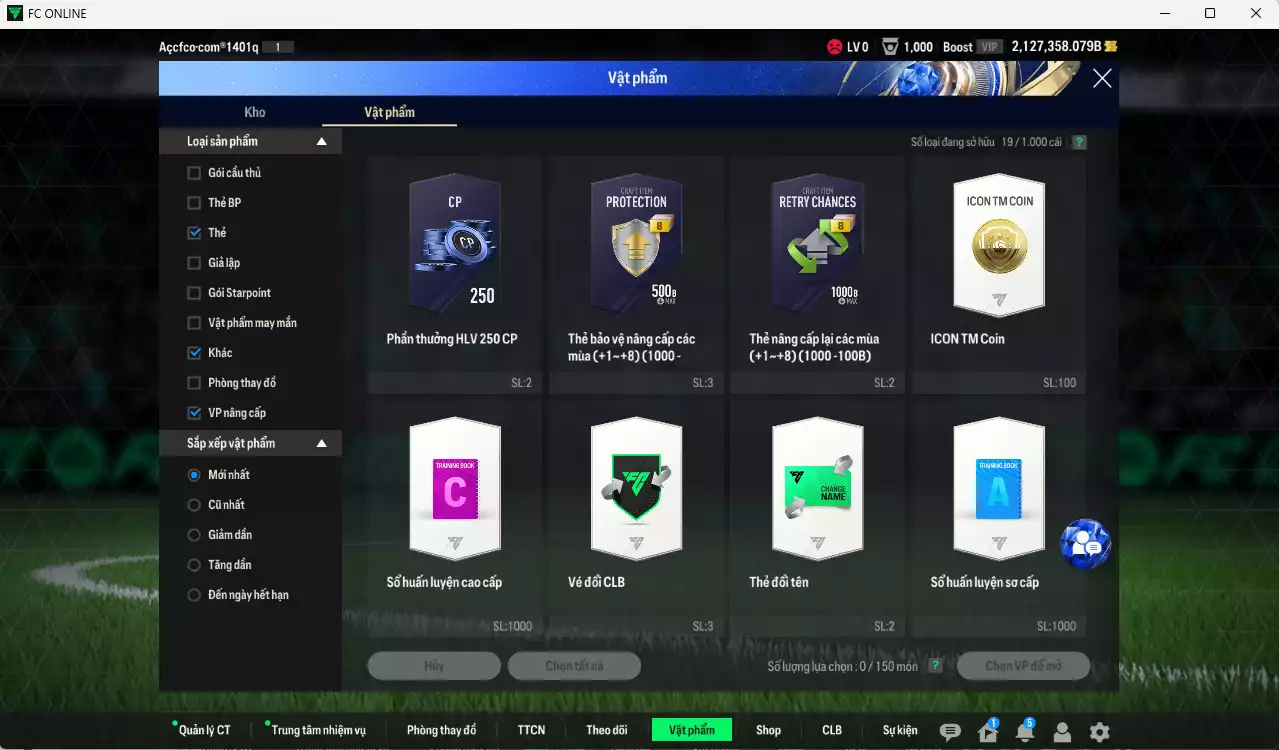Close the Vật phẩm panel with X
Image resolution: width=1279 pixels, height=750 pixels.
[x=1102, y=78]
